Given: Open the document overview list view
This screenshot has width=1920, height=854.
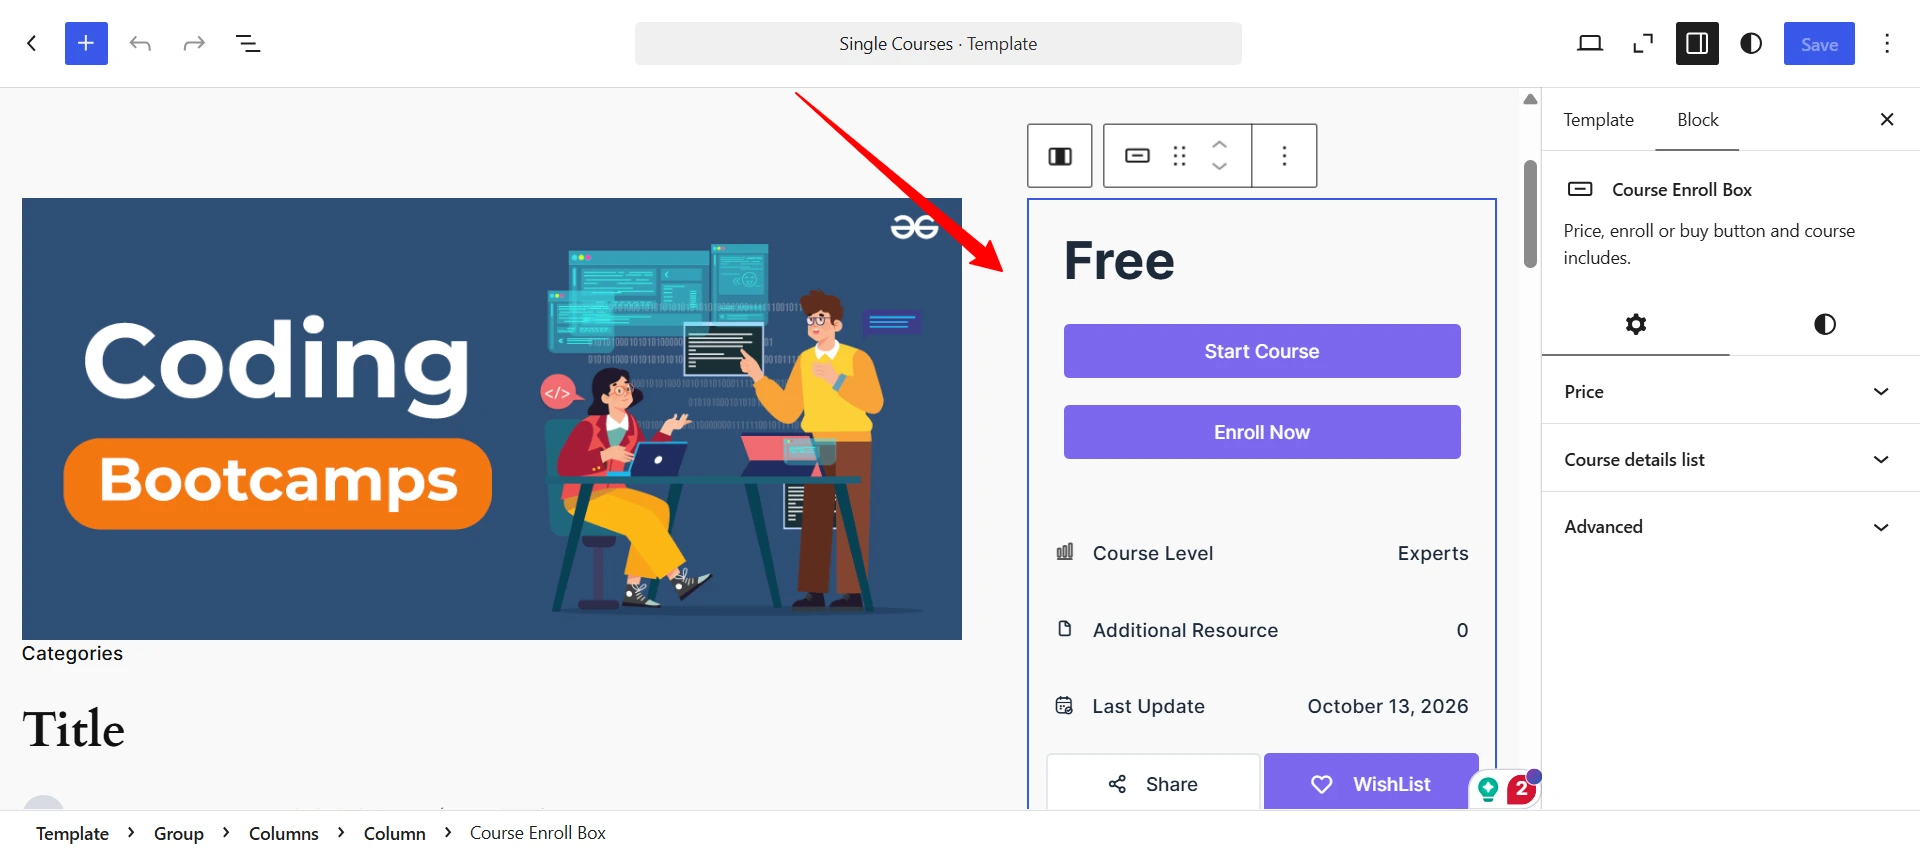Looking at the screenshot, I should point(248,43).
